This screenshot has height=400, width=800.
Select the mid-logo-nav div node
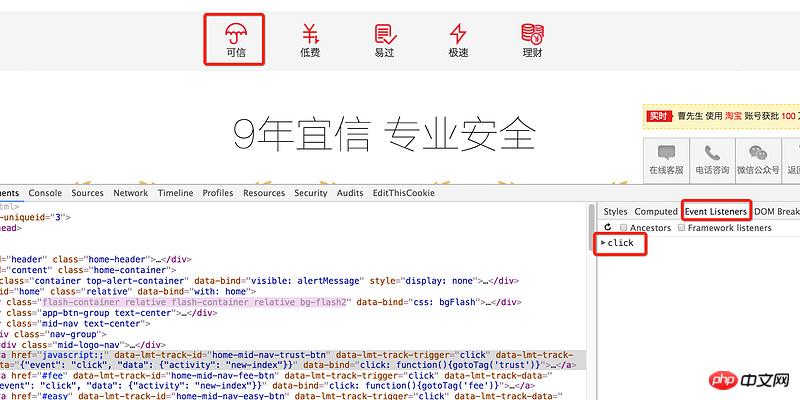click(83, 345)
